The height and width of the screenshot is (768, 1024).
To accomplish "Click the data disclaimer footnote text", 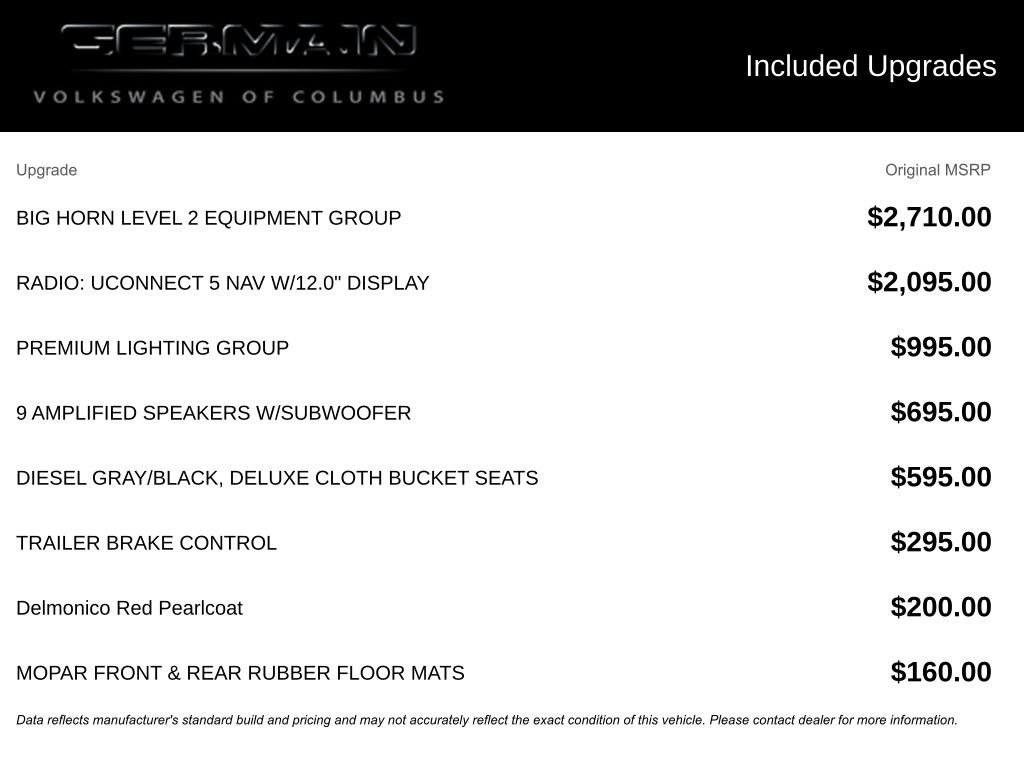I will click(487, 720).
